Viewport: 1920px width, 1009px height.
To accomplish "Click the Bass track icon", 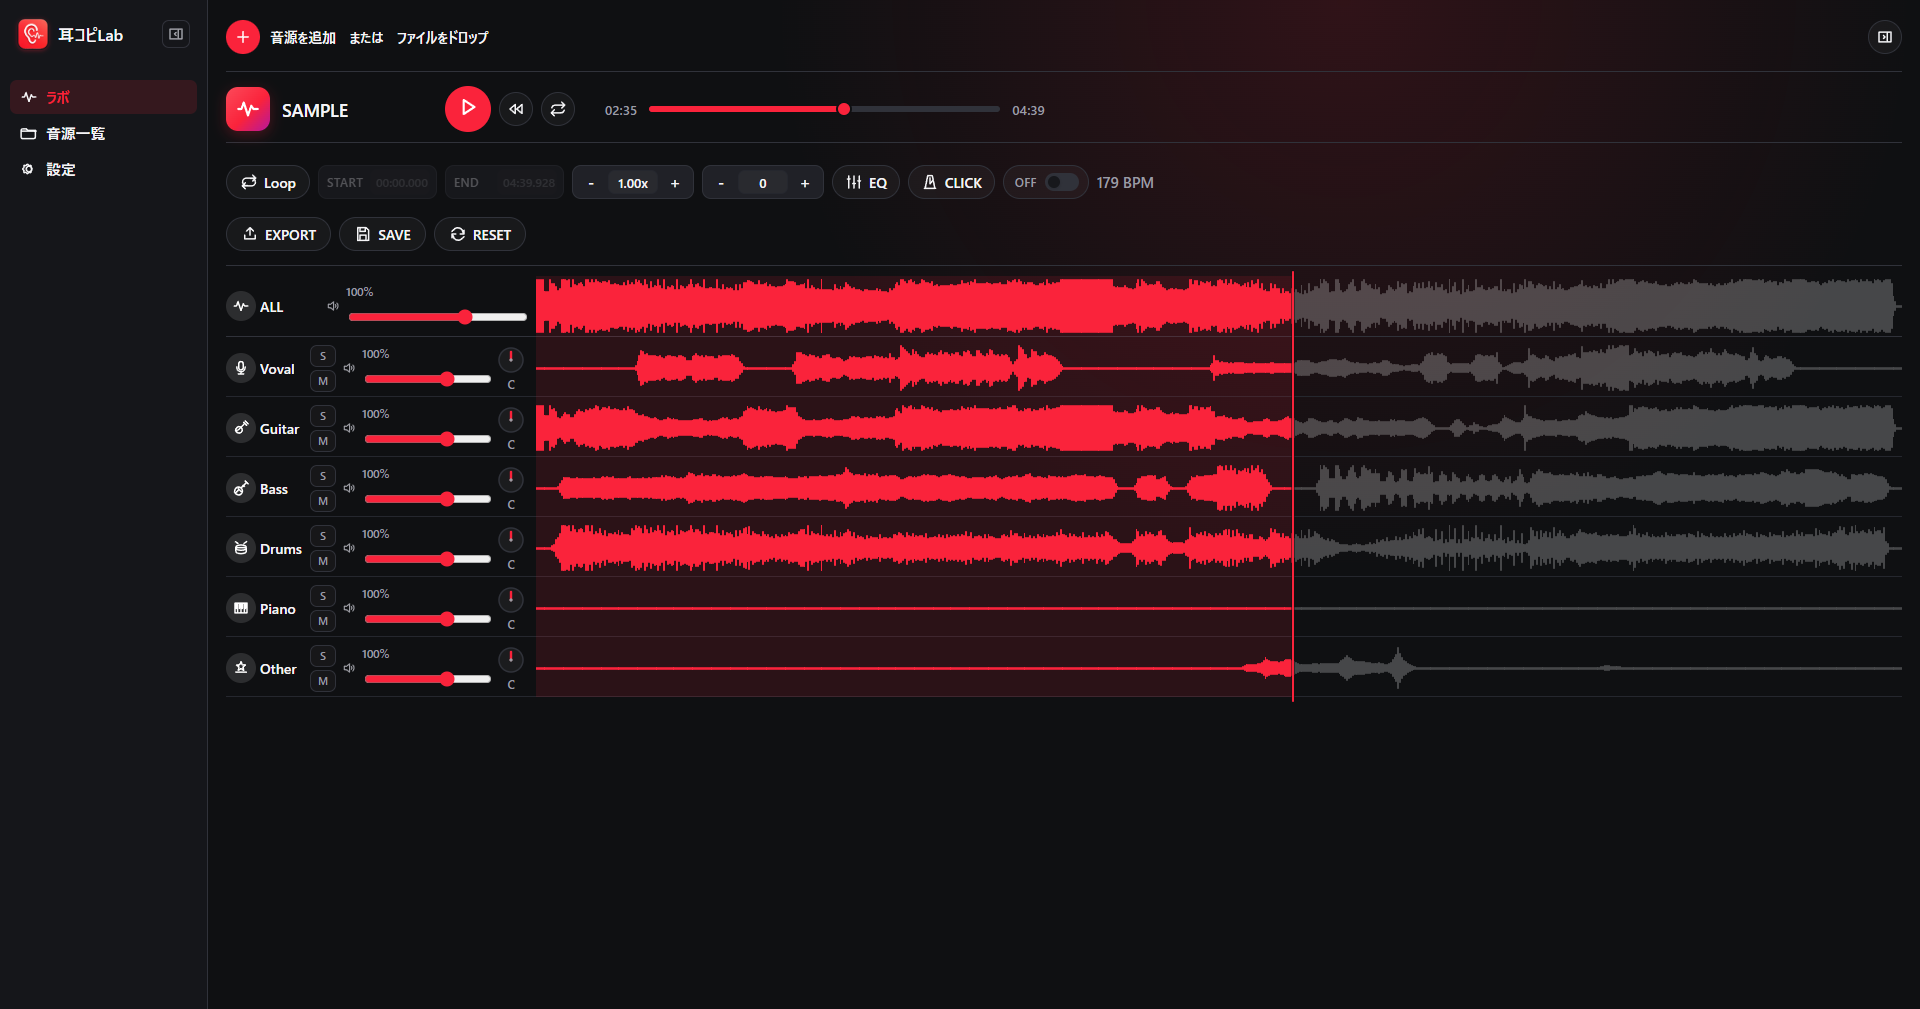I will pyautogui.click(x=241, y=488).
